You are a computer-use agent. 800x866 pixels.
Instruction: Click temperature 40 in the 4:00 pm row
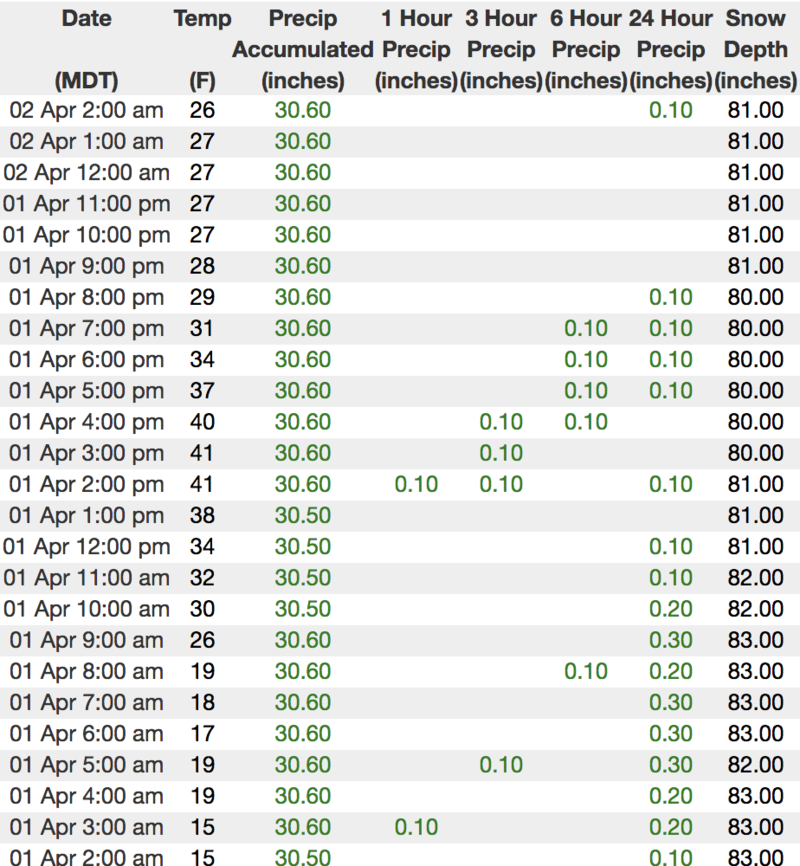(x=202, y=422)
